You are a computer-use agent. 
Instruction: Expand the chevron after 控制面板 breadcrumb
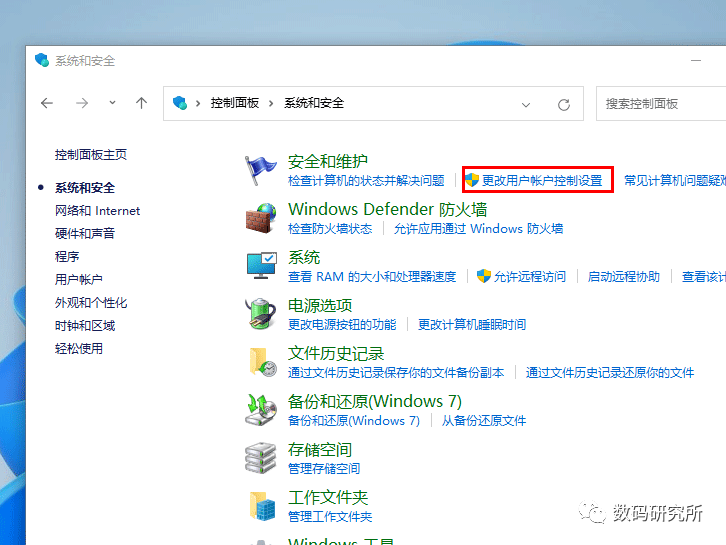coord(271,103)
